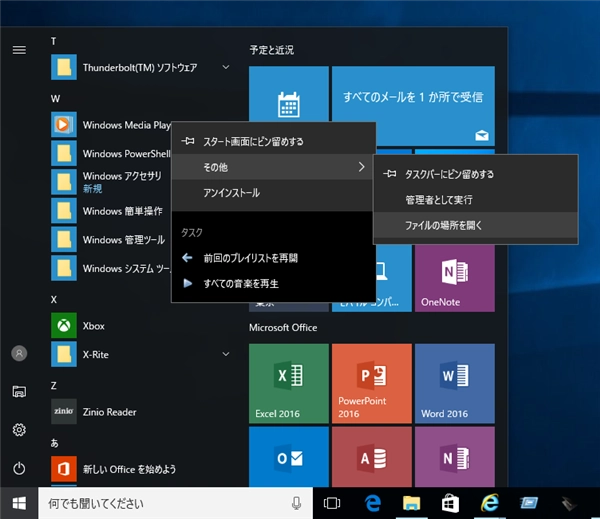Click the letter W group header
This screenshot has width=600, height=519.
55,99
